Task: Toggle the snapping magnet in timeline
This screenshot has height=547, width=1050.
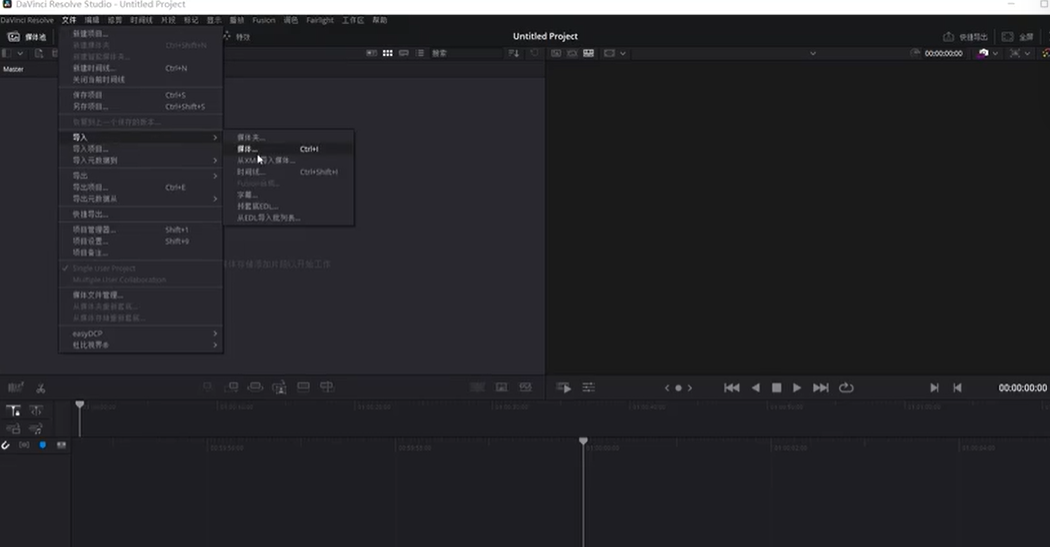Action: 5,445
